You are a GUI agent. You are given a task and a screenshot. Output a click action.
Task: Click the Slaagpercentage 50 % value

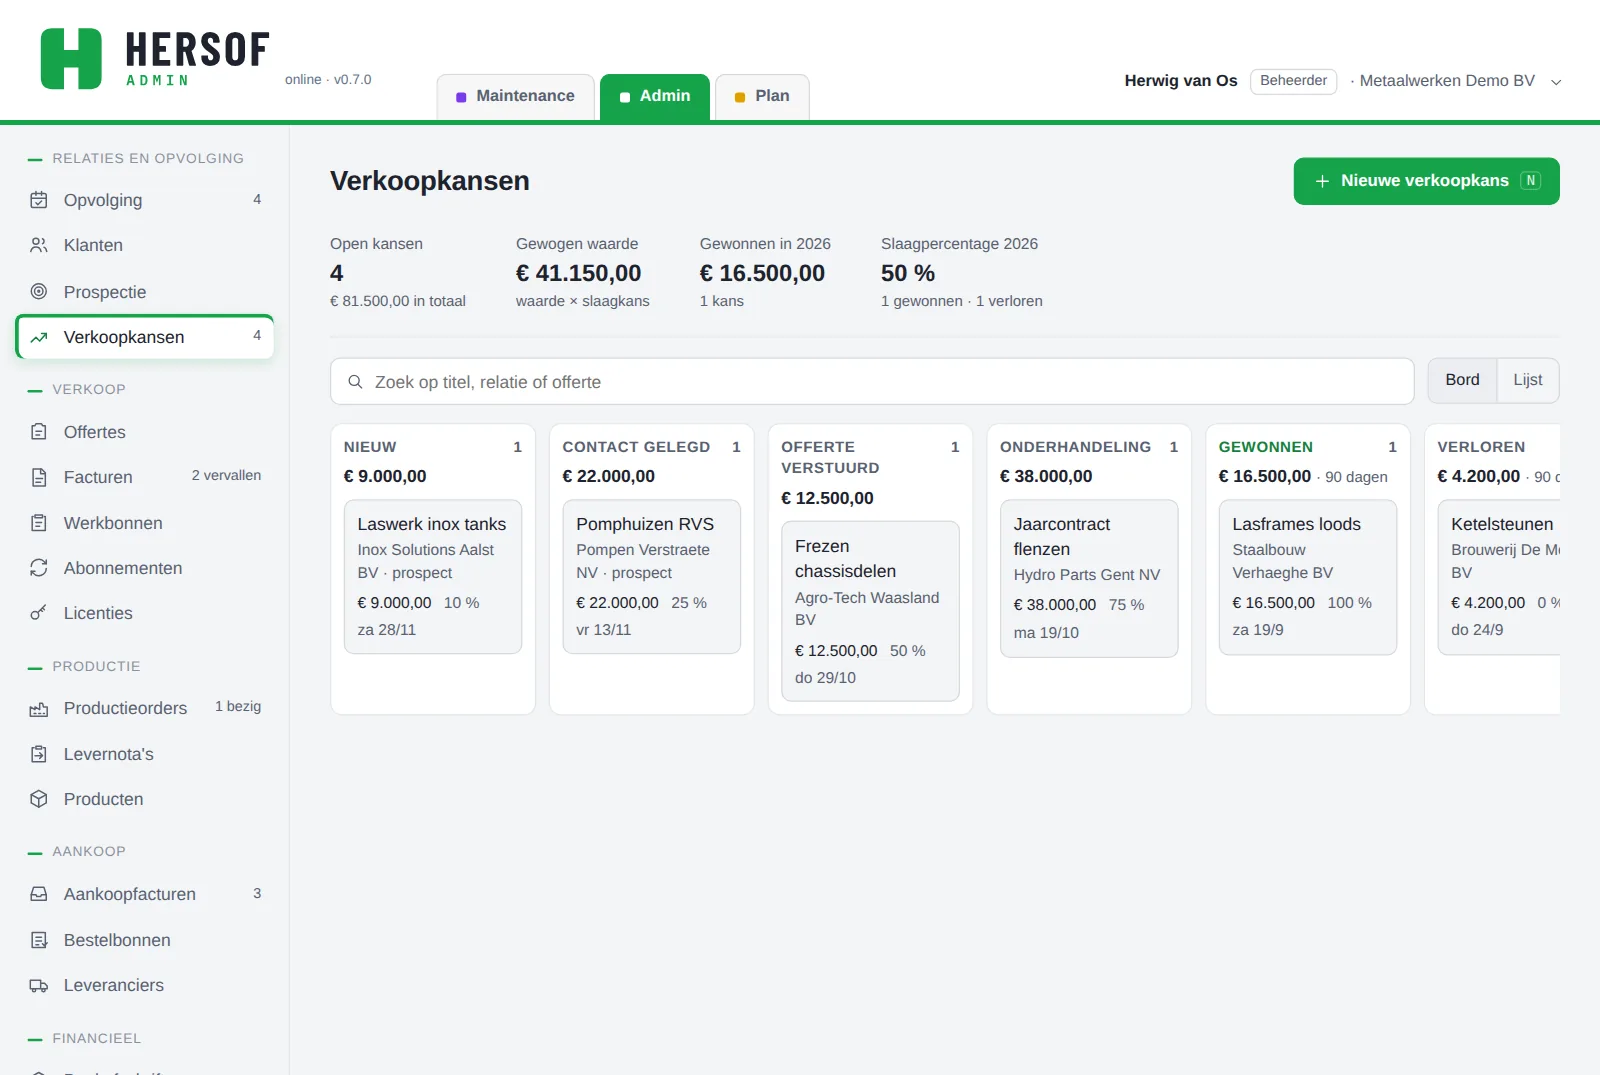908,273
